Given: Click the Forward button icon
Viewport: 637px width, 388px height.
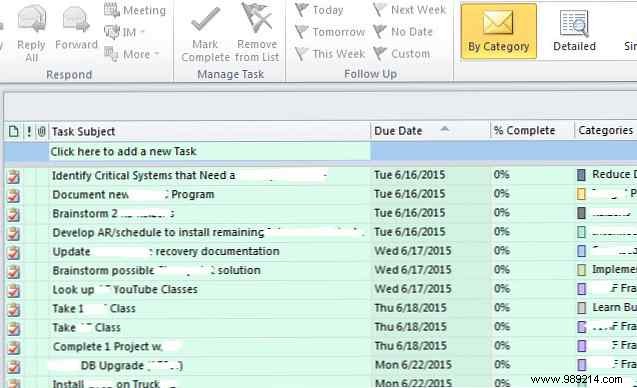Looking at the screenshot, I should pyautogui.click(x=76, y=18).
